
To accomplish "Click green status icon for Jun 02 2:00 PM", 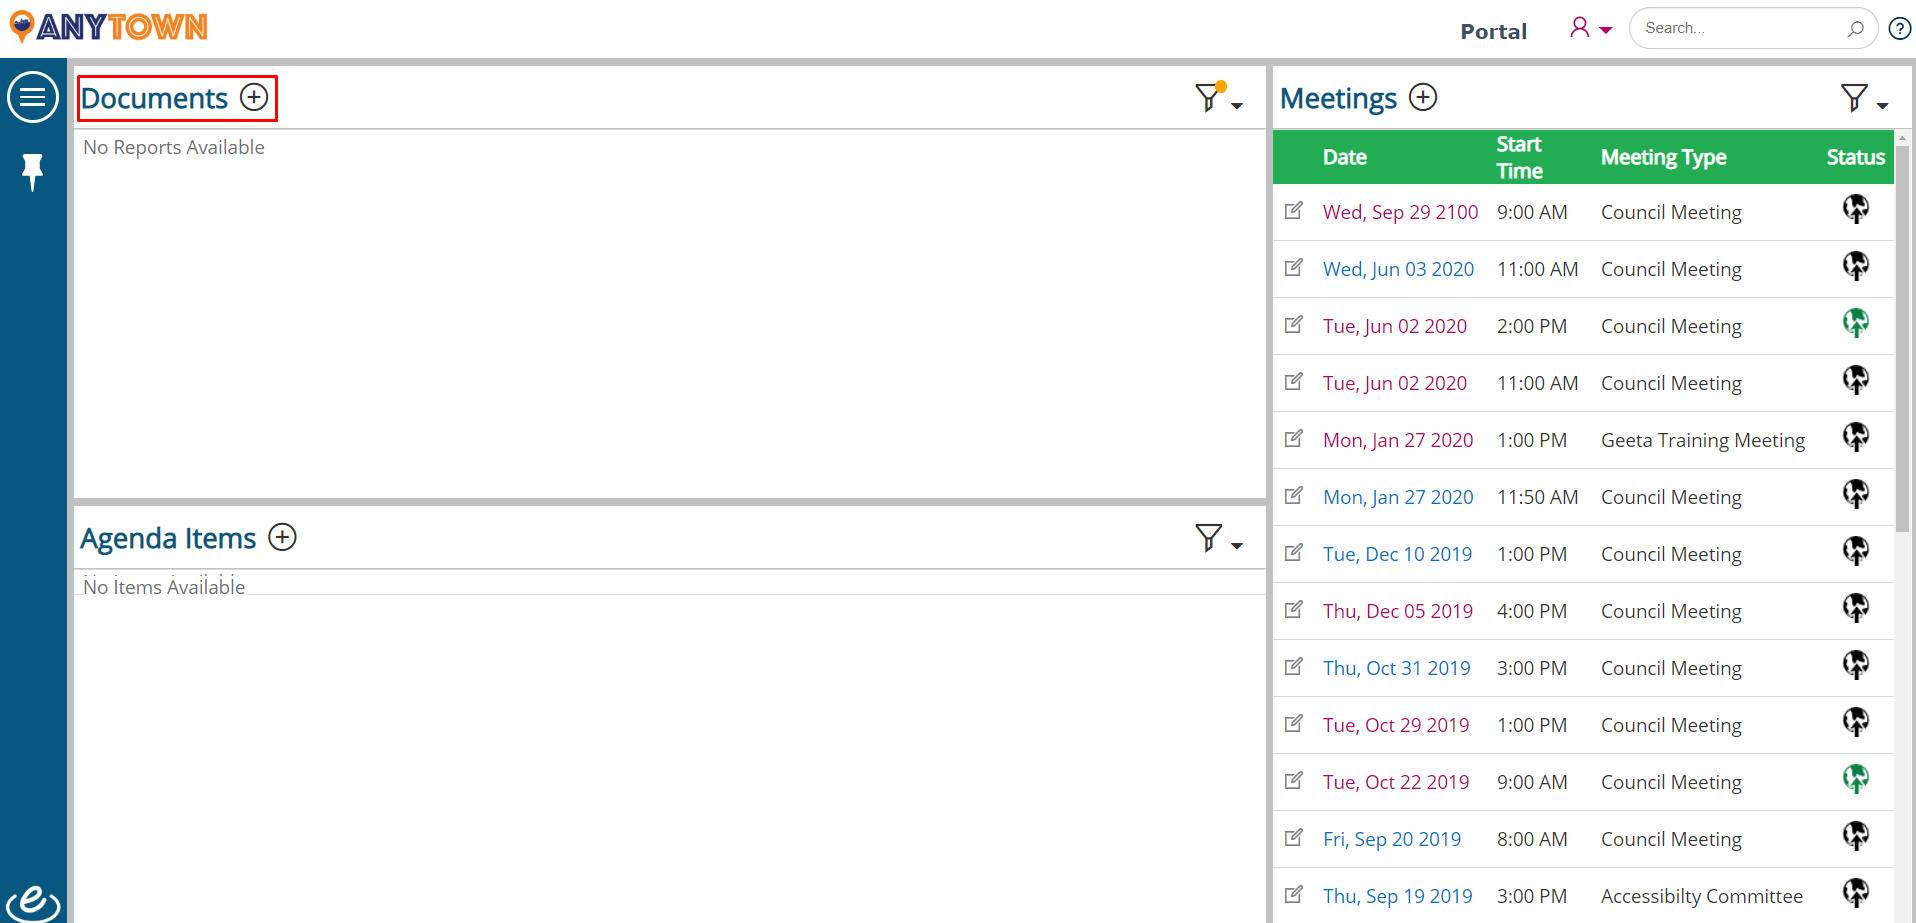I will pos(1856,323).
